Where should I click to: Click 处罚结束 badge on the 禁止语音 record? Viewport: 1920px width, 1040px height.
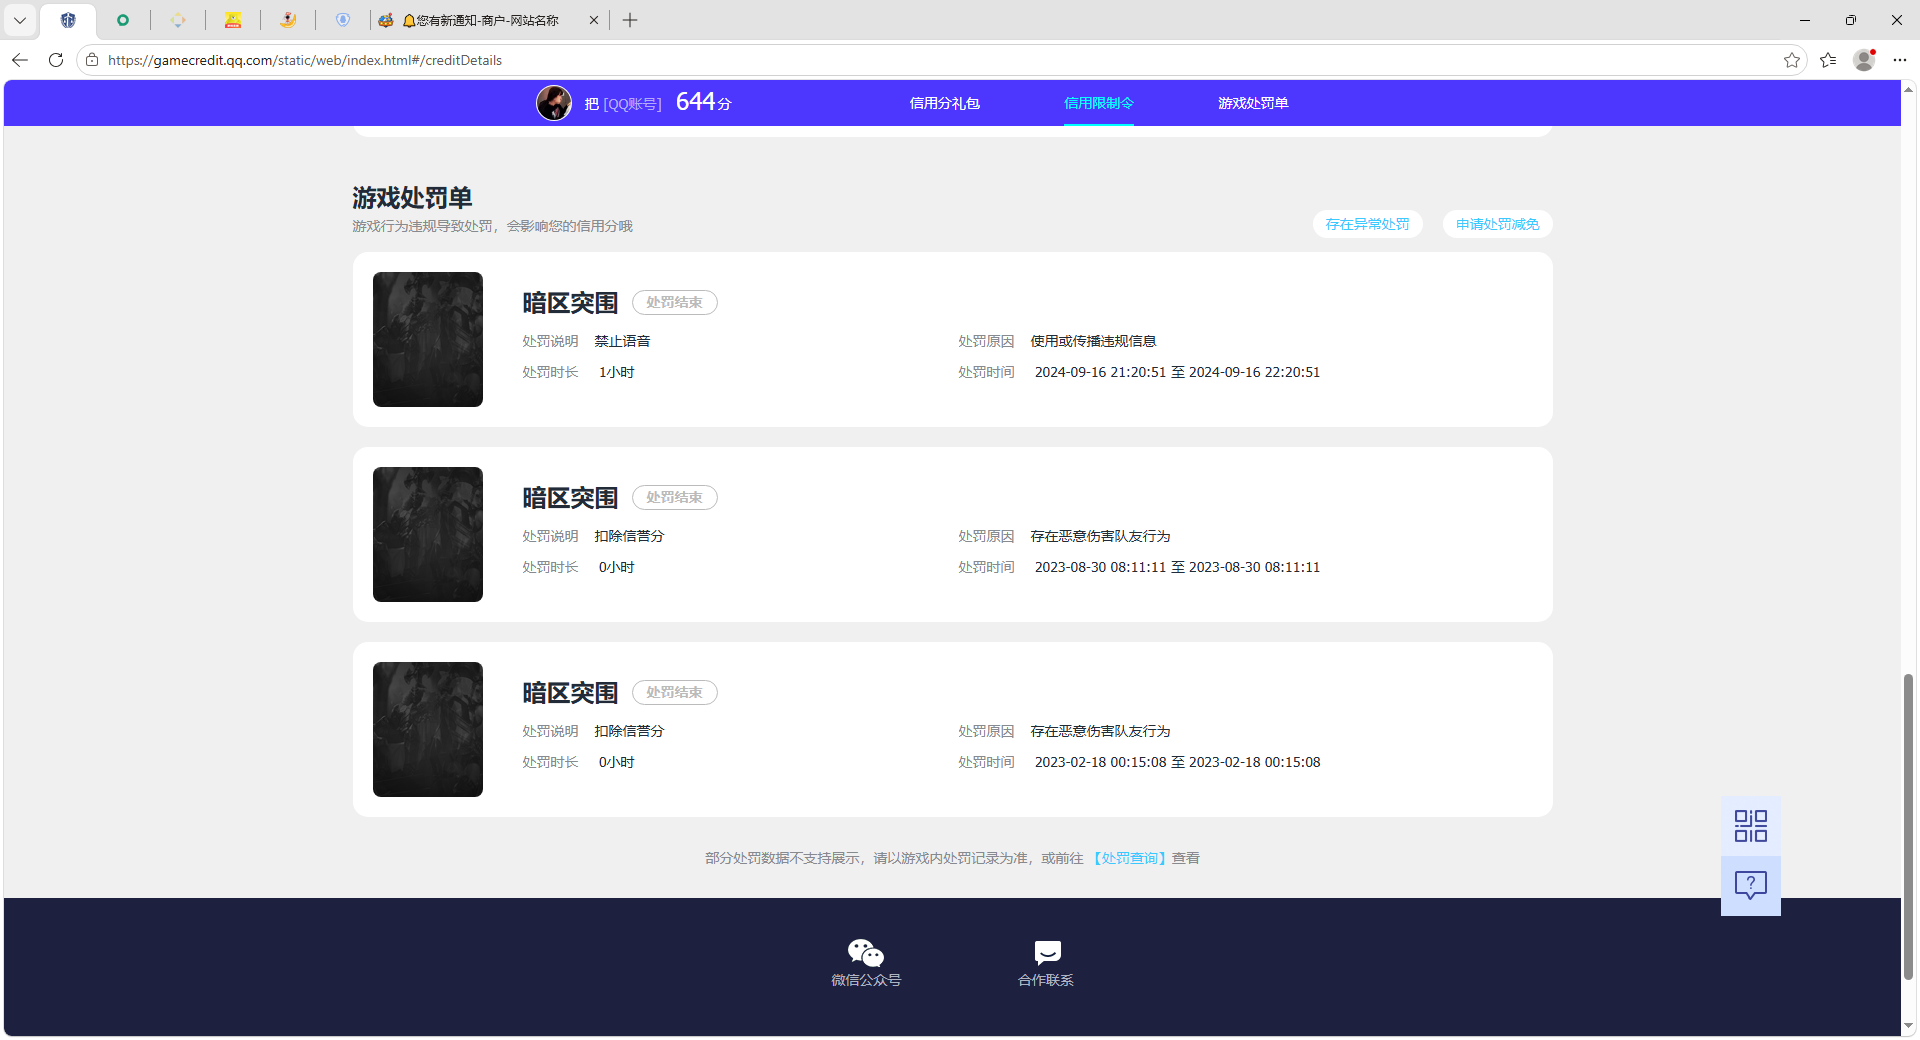[674, 302]
